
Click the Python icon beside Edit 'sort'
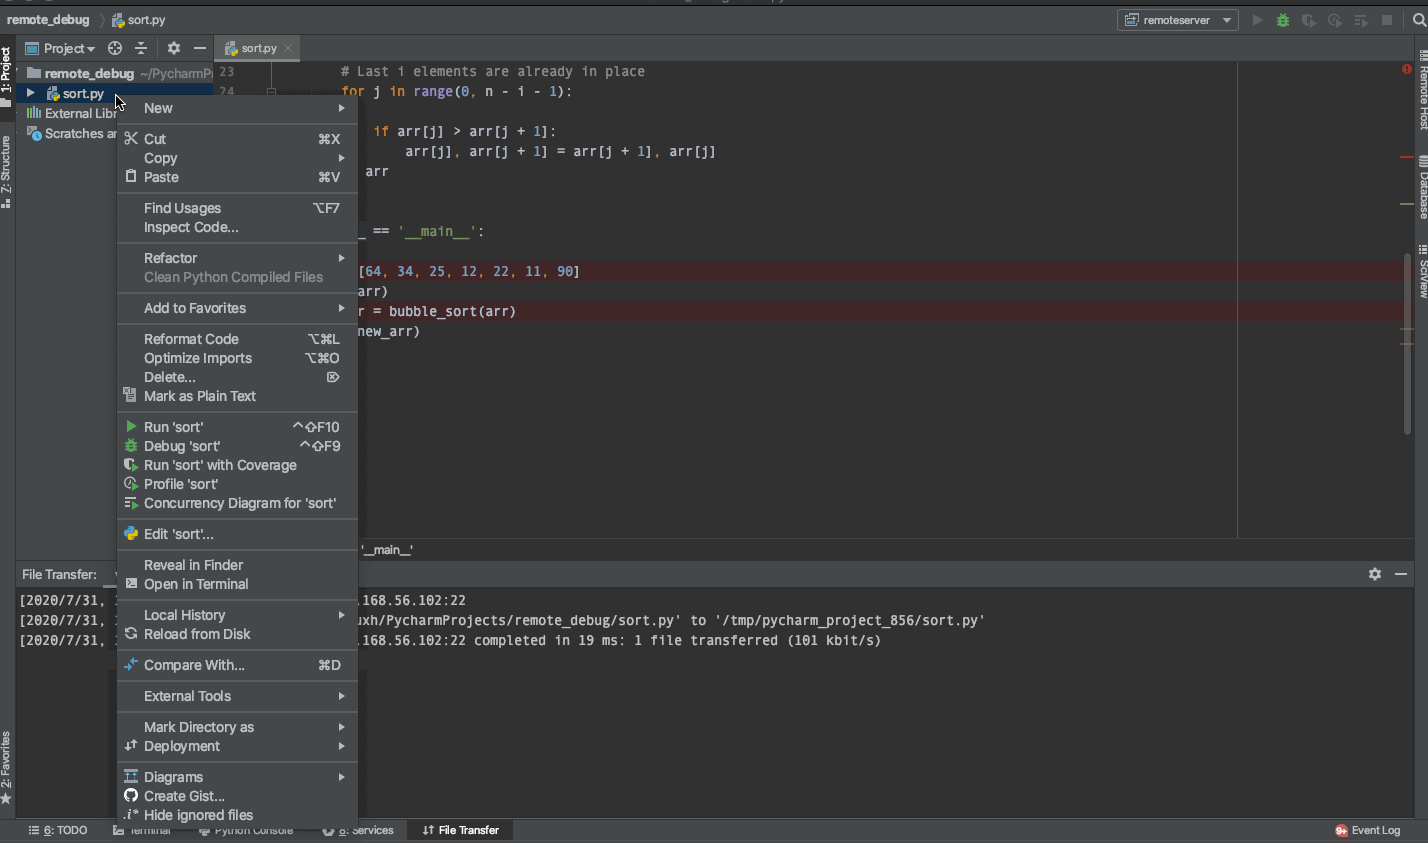[x=131, y=534]
